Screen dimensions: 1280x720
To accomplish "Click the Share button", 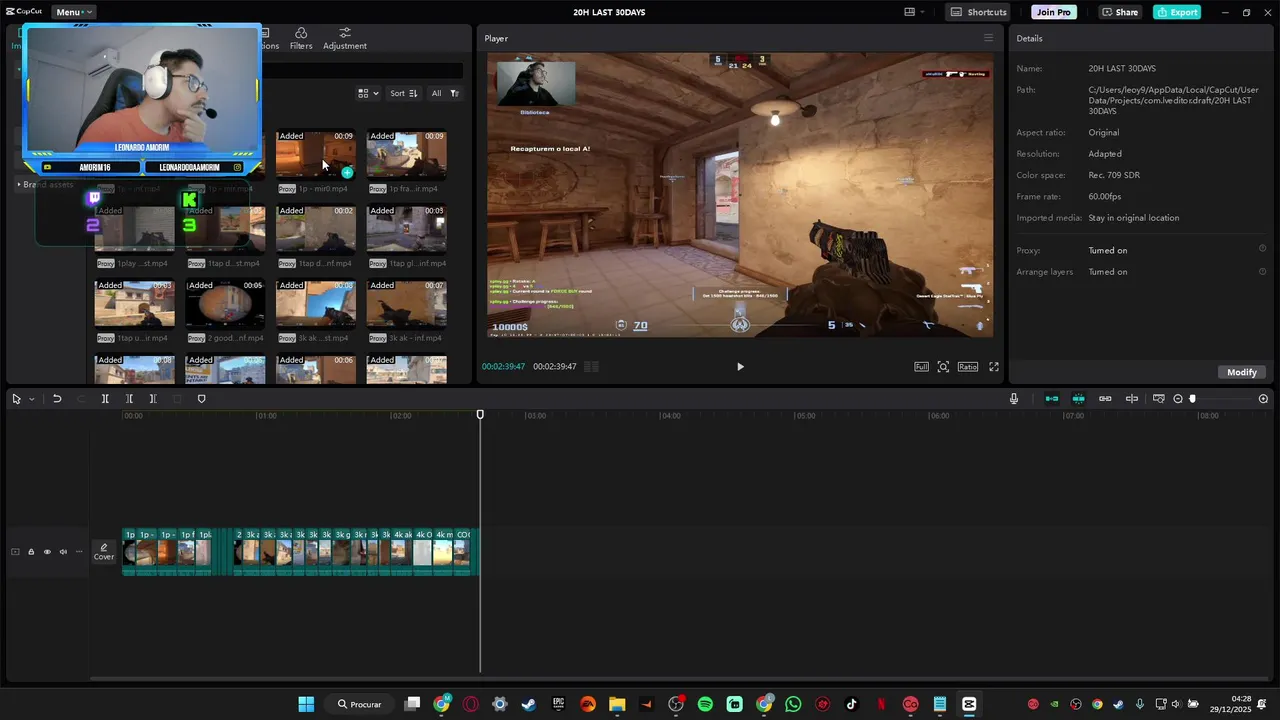I will point(1120,12).
